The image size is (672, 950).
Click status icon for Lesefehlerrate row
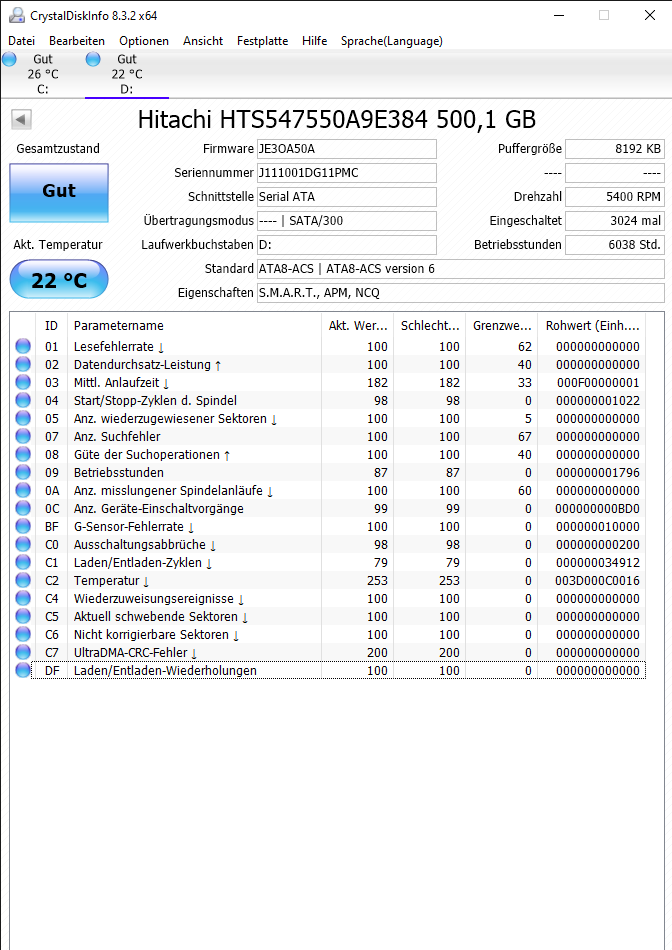23,347
